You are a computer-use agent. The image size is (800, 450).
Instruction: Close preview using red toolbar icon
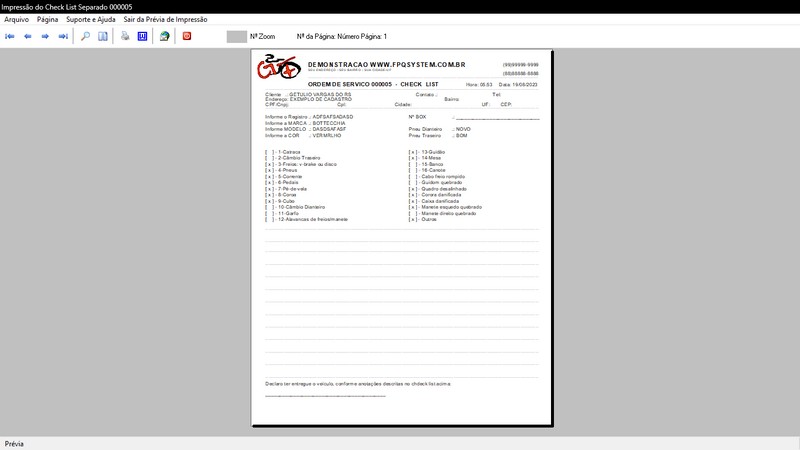pyautogui.click(x=186, y=36)
